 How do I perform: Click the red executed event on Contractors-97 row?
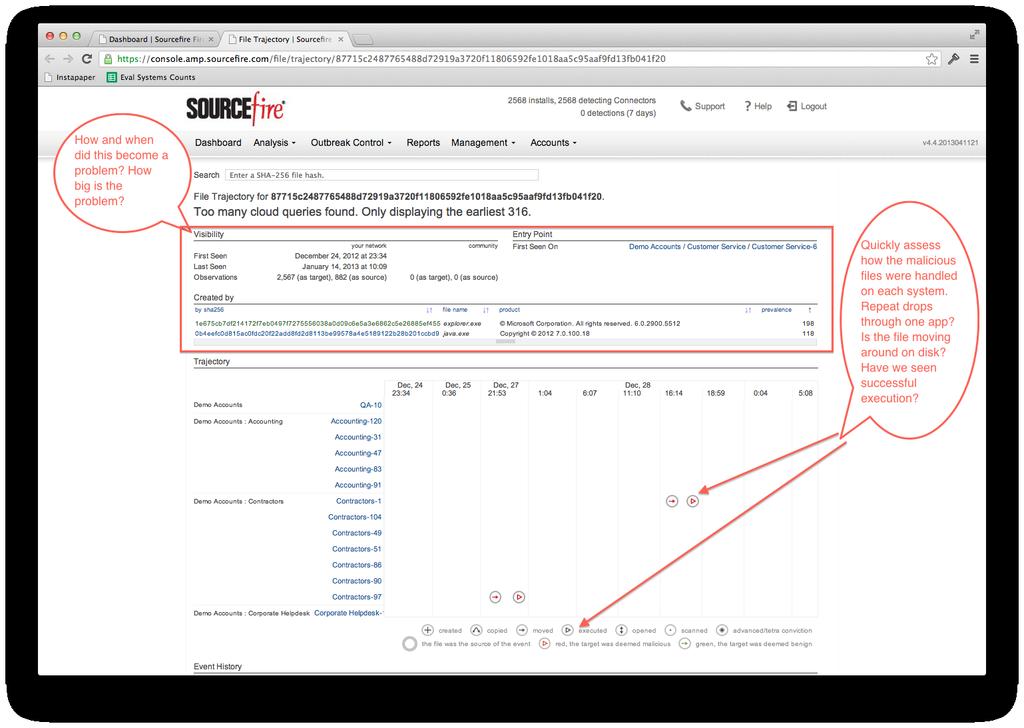(x=519, y=597)
